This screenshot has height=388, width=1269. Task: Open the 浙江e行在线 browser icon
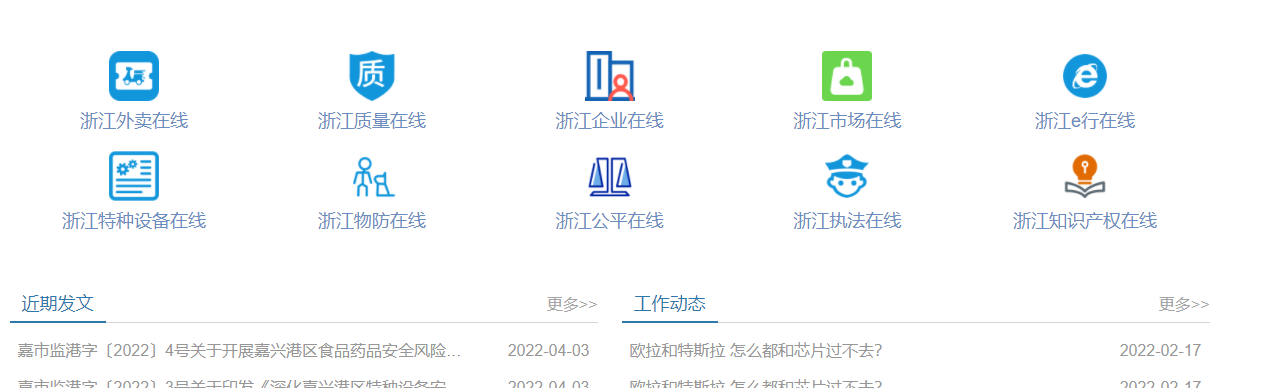click(x=1085, y=76)
